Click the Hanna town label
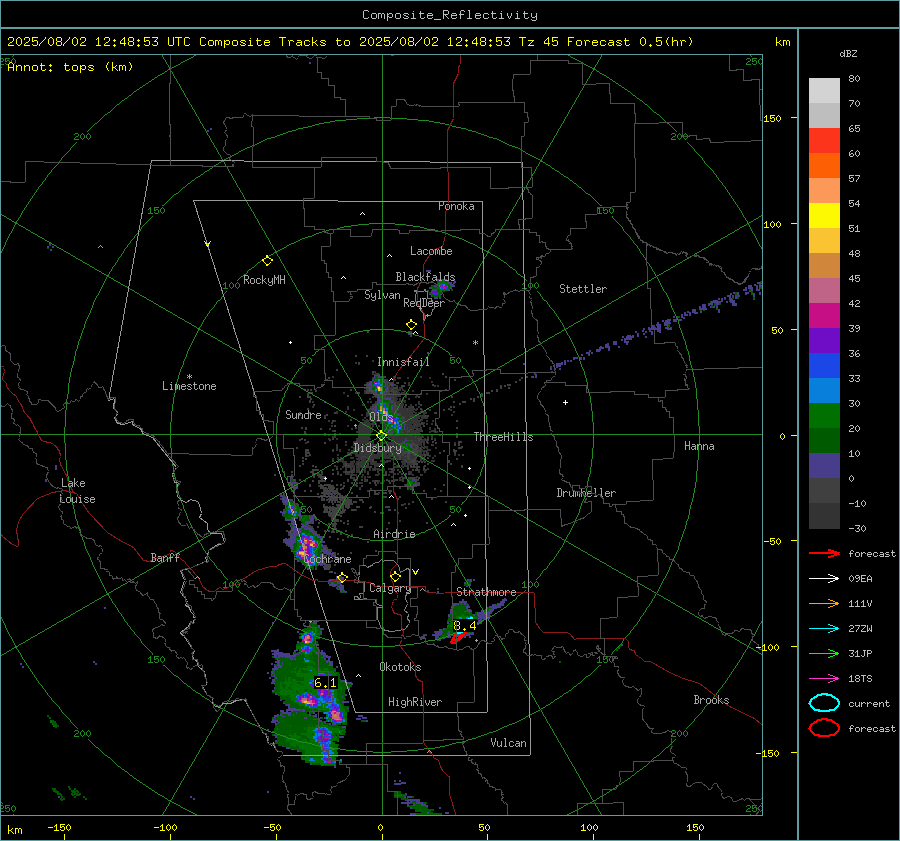The height and width of the screenshot is (841, 900). click(699, 446)
